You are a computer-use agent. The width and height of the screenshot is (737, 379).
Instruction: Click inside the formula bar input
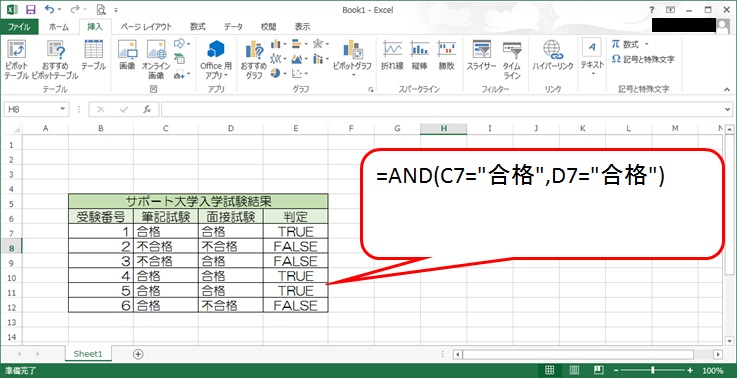click(x=442, y=109)
